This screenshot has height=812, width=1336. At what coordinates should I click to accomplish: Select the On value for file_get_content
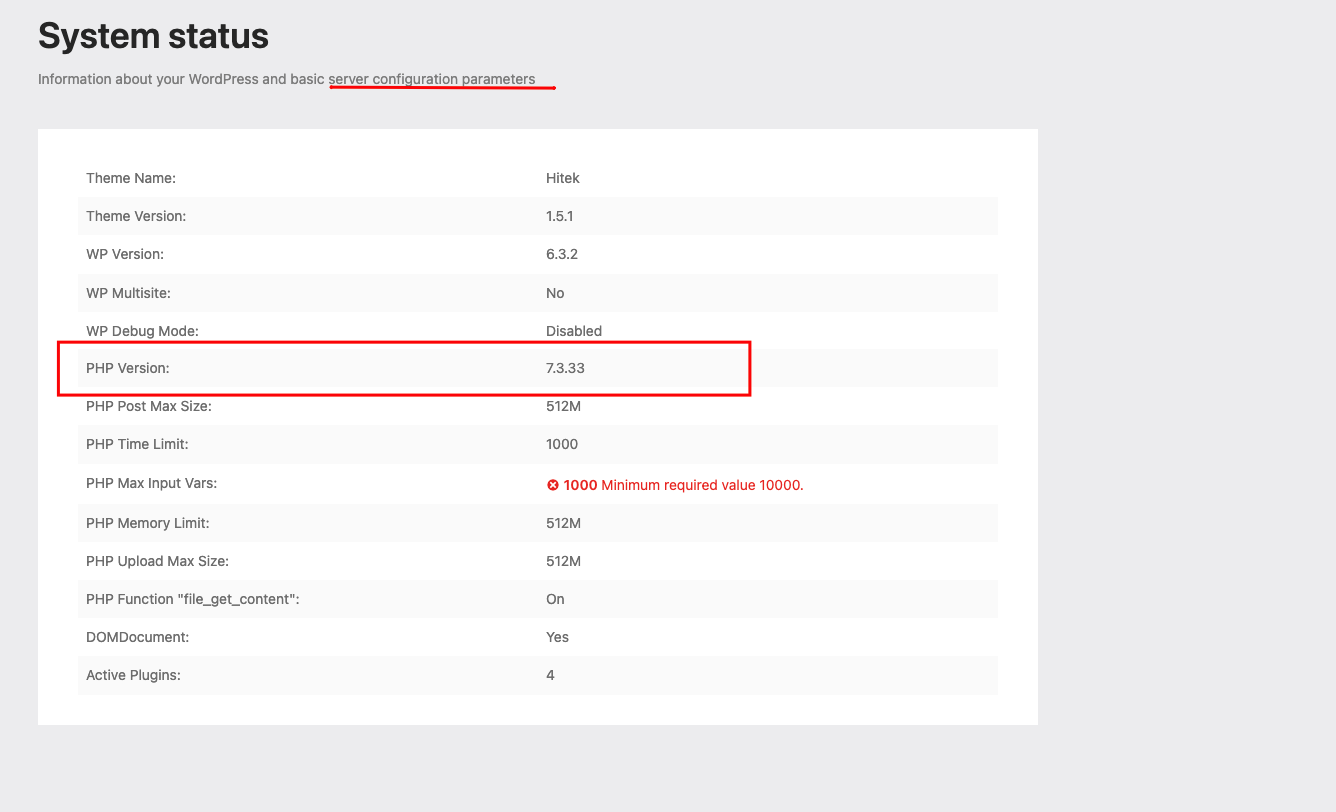pos(555,599)
